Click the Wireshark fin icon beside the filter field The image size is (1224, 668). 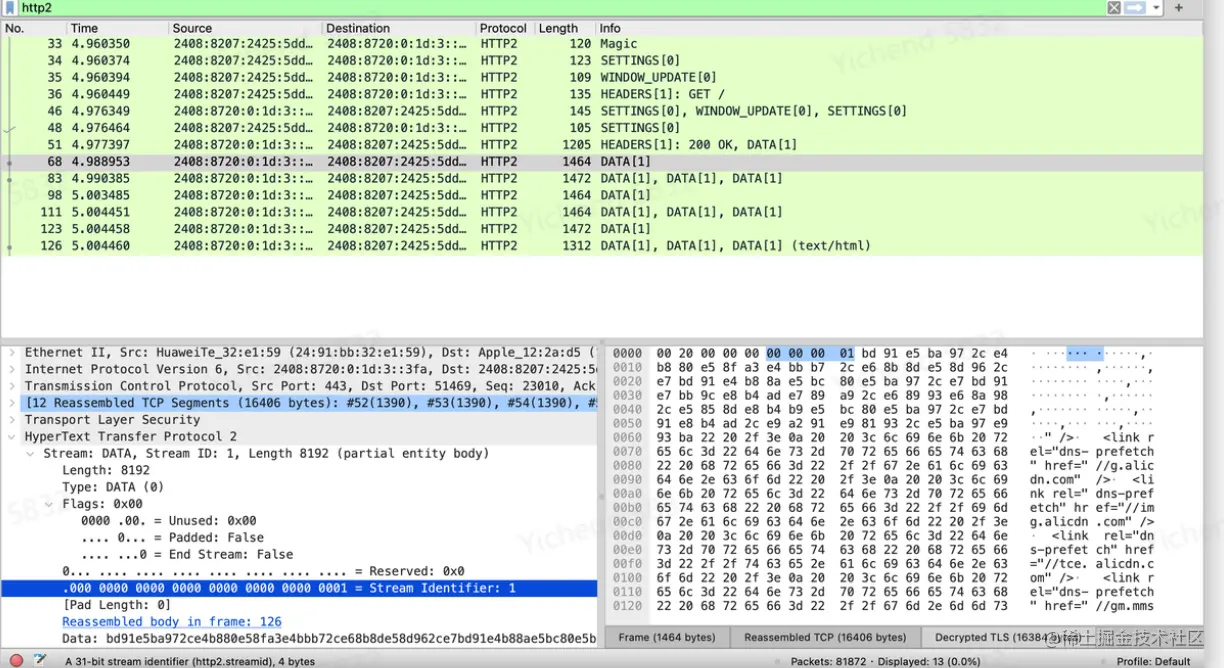click(10, 7)
